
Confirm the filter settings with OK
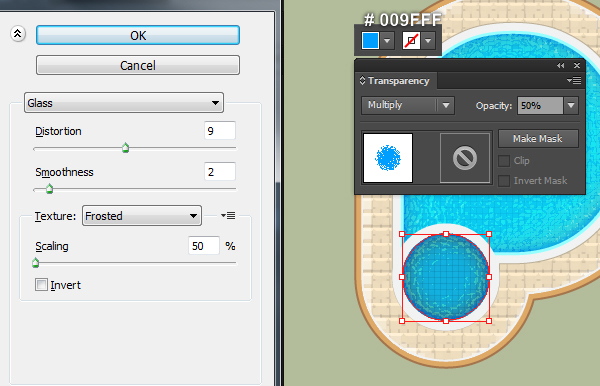pos(138,35)
